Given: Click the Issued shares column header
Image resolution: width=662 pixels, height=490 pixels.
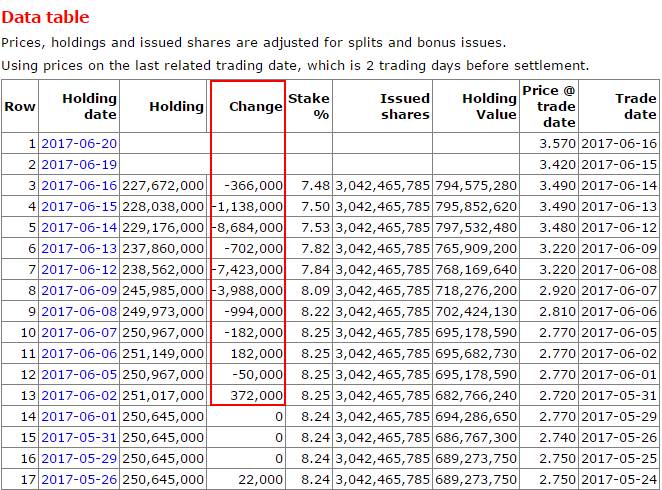Looking at the screenshot, I should 404,106.
